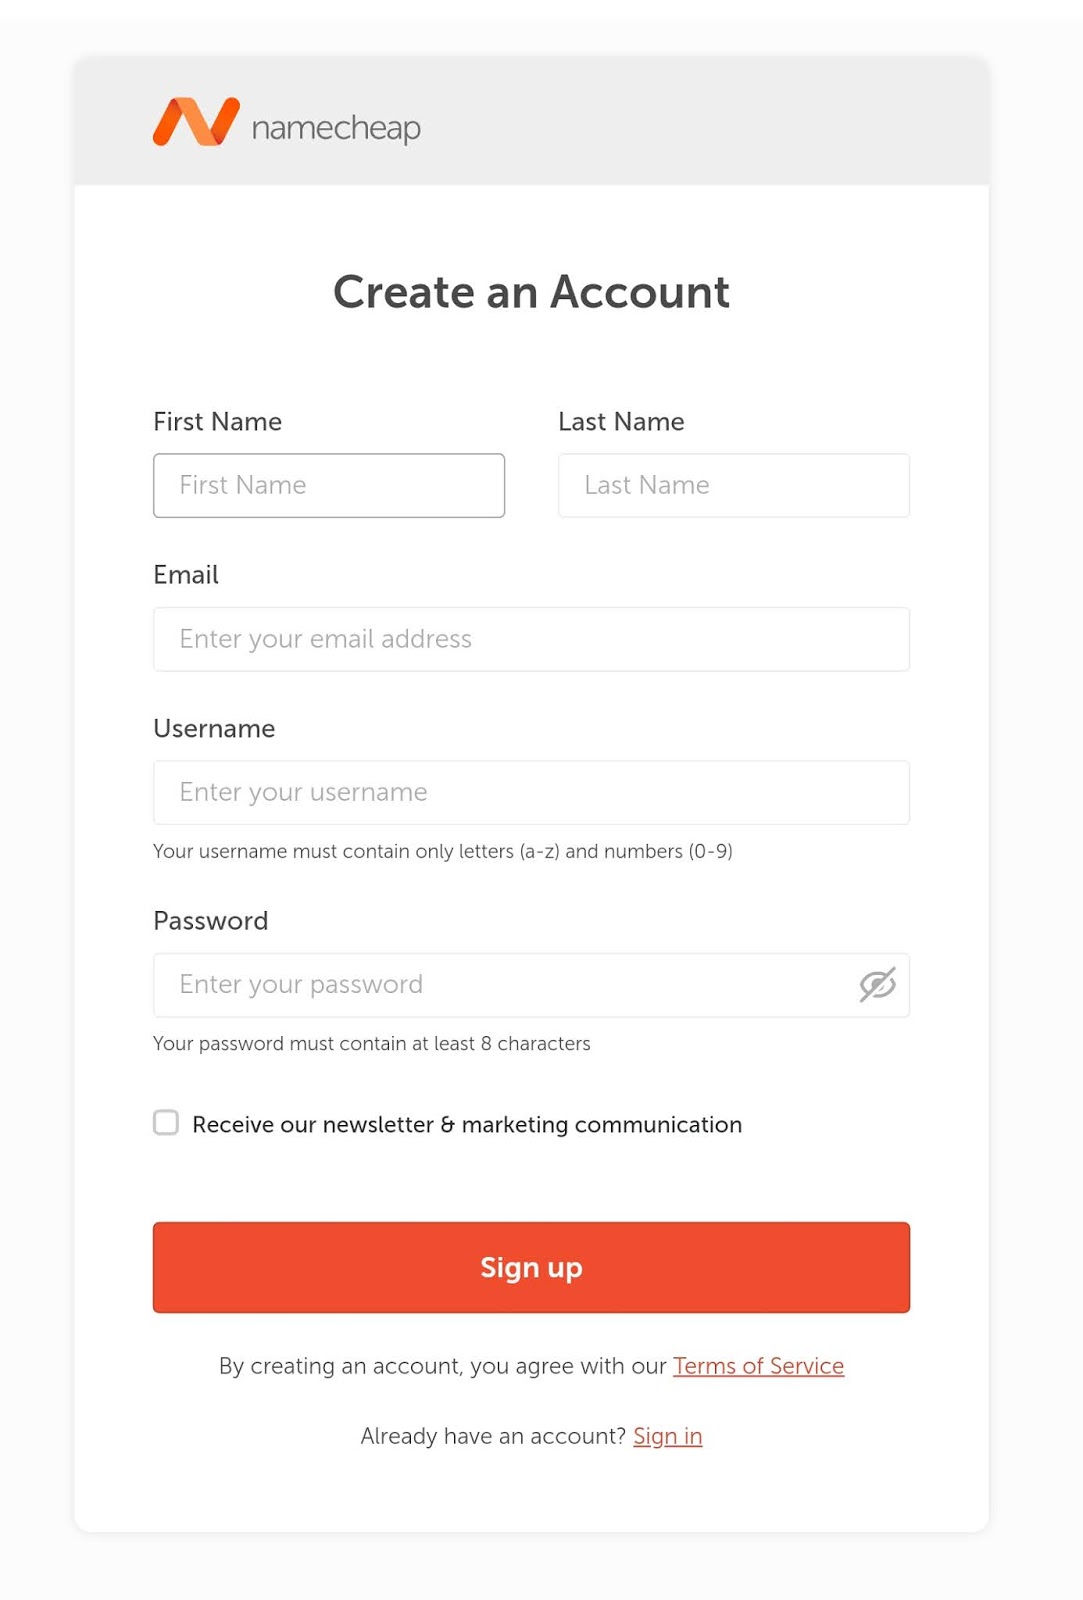This screenshot has height=1600, width=1083.
Task: Click the 'Password' field label
Action: (211, 921)
